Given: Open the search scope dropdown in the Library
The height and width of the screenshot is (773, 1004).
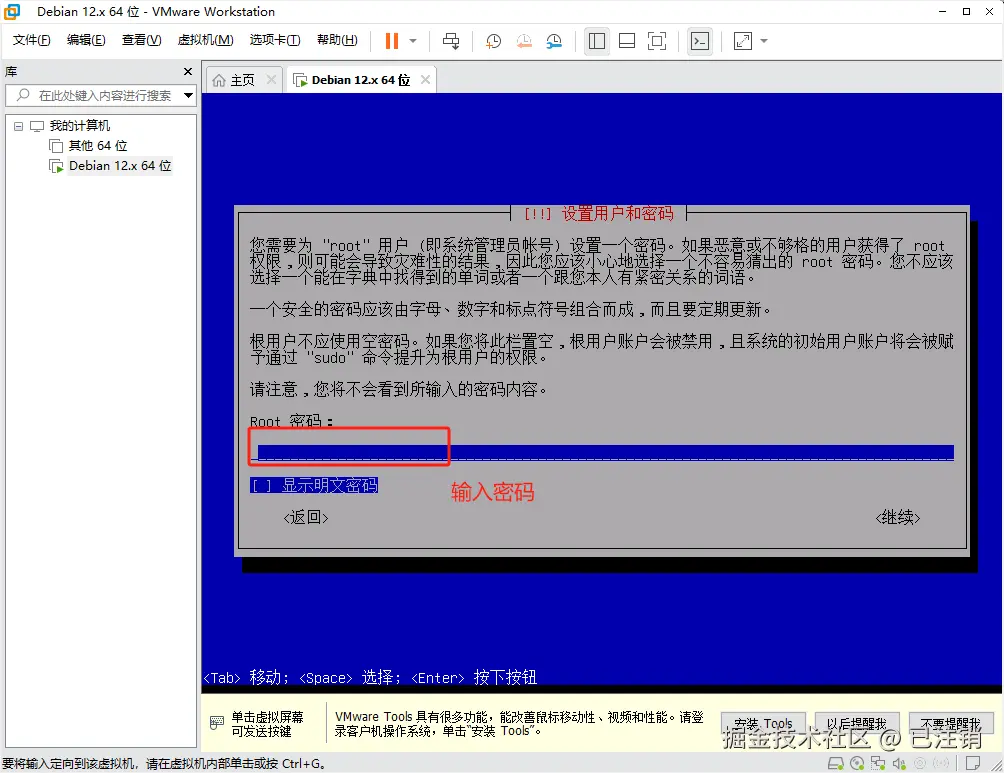Looking at the screenshot, I should coord(188,95).
